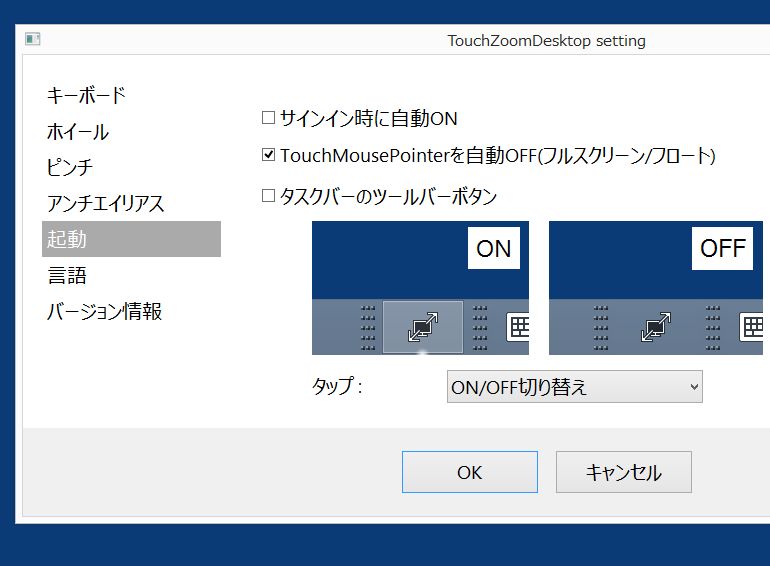Open the ホイール settings category
Screen dimensions: 770x566
78,132
